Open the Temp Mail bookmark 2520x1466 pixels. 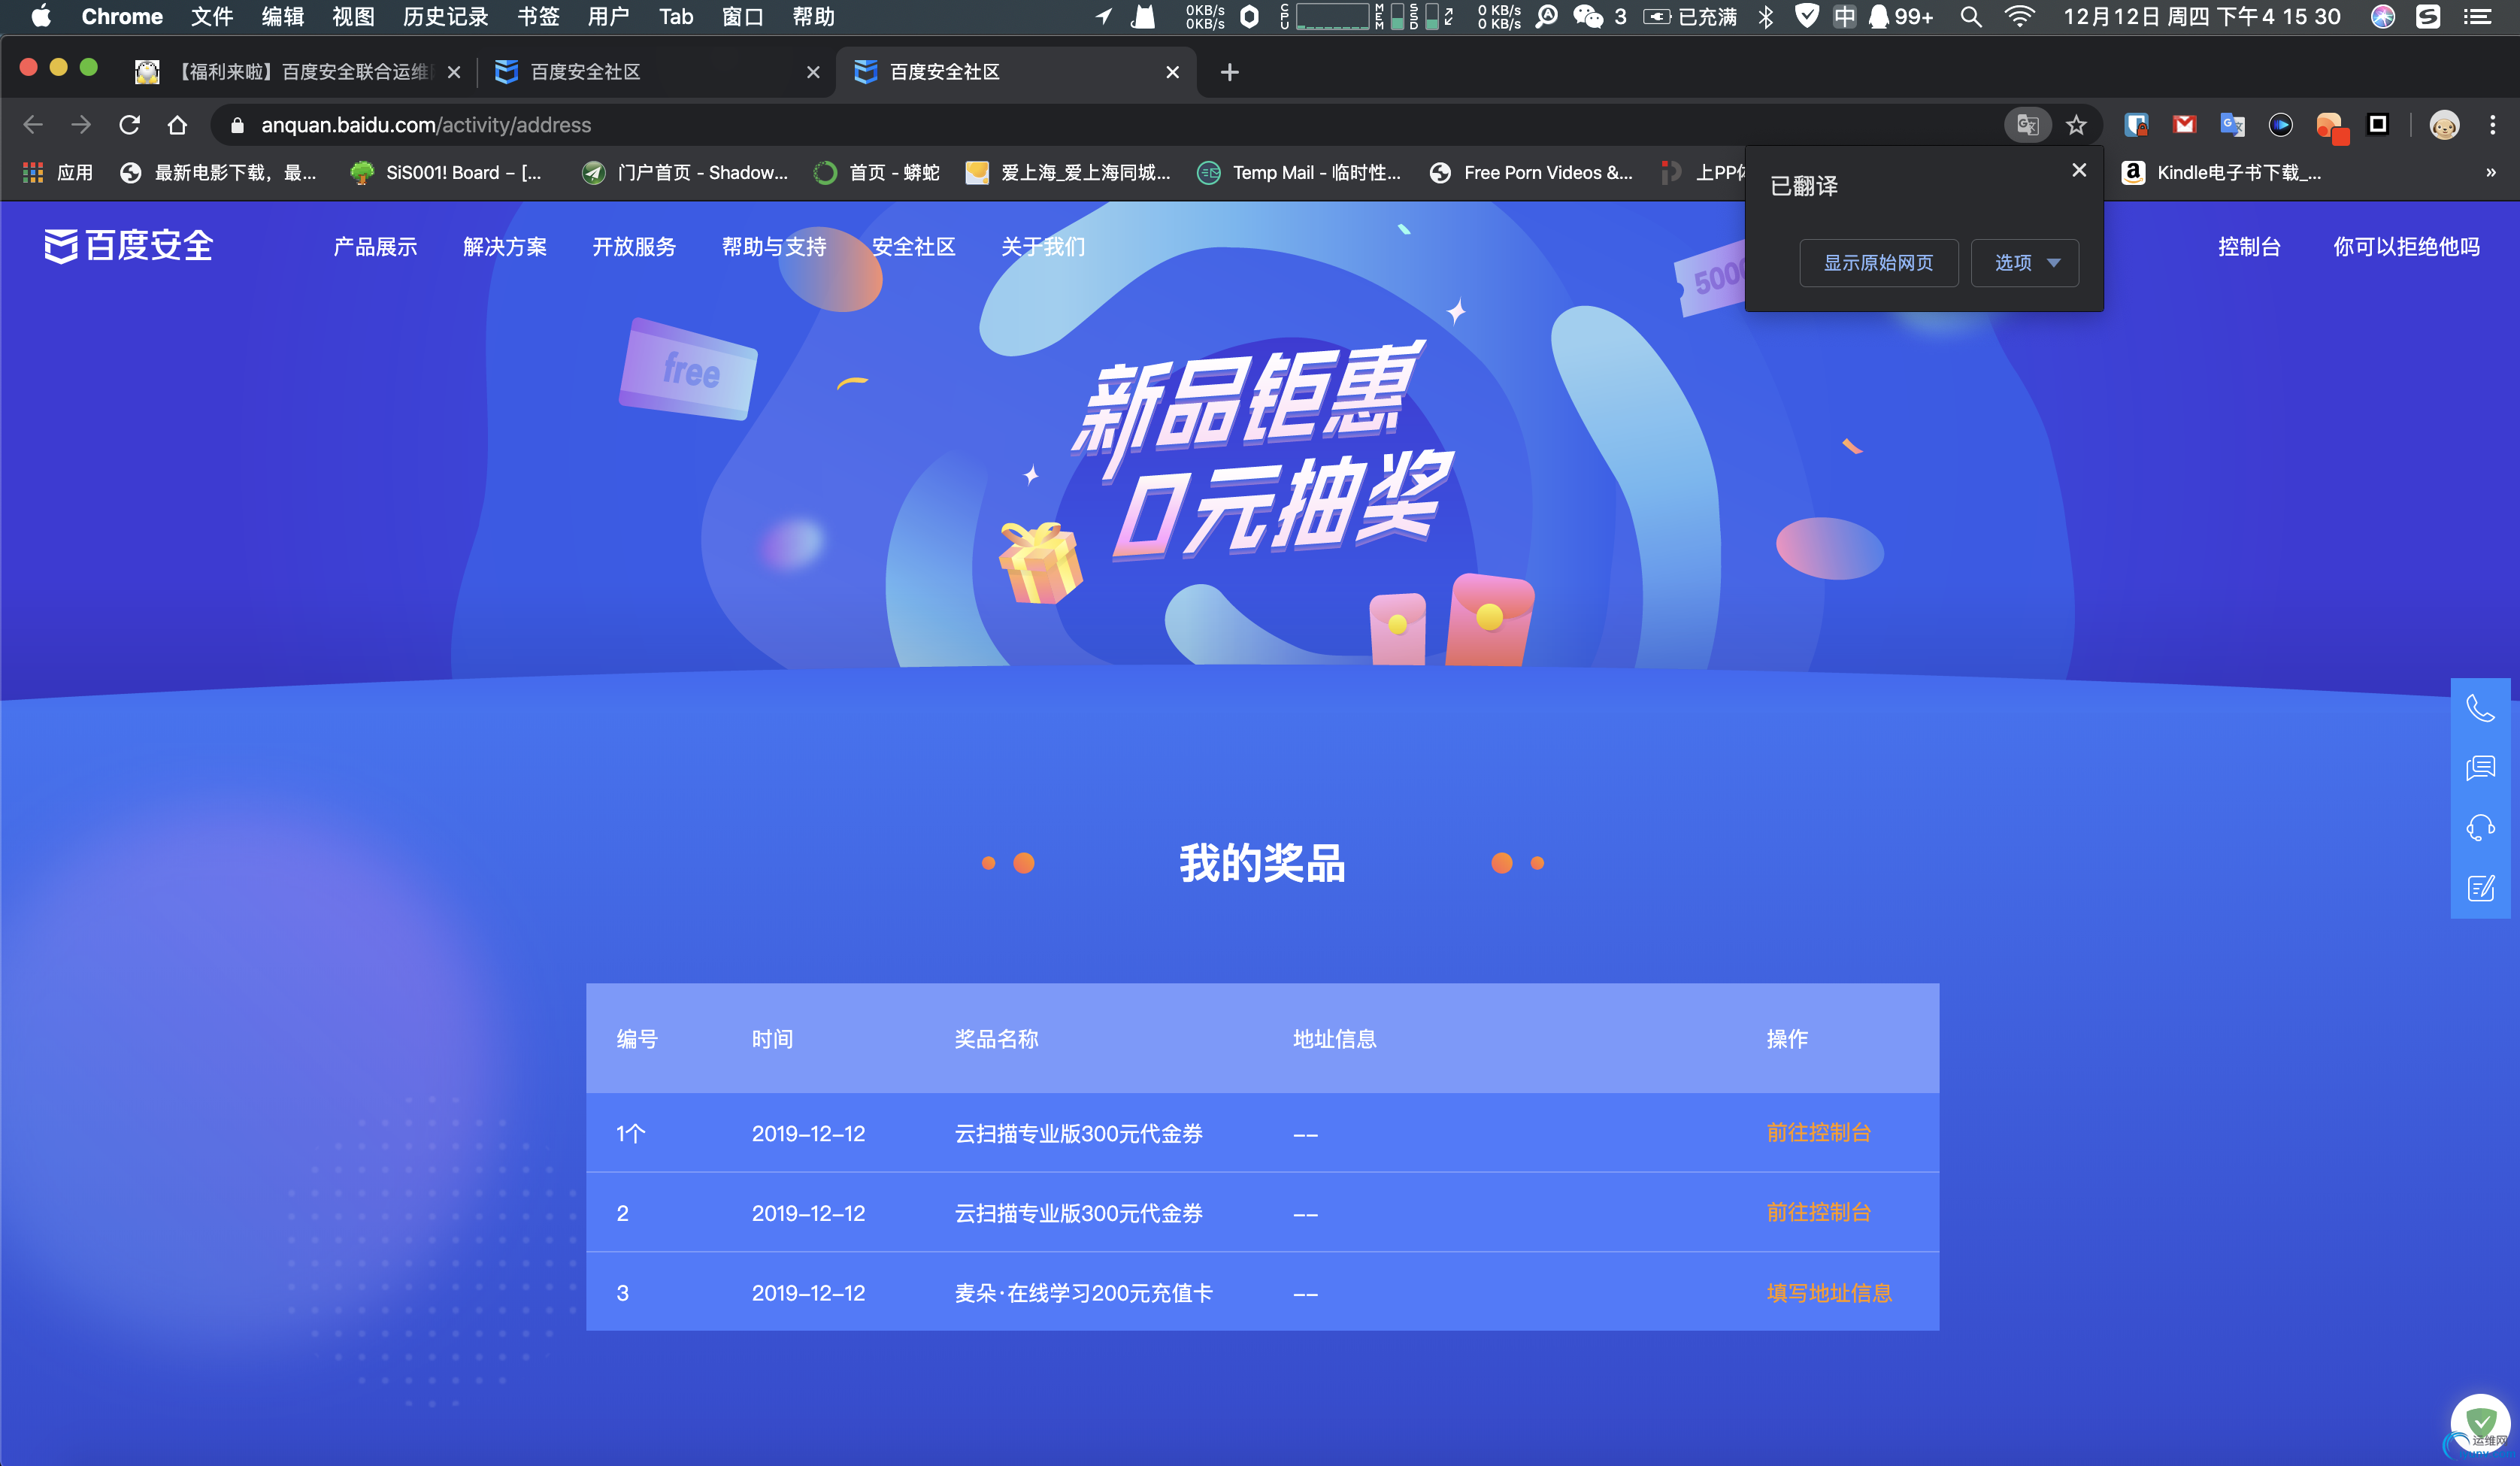(1298, 173)
